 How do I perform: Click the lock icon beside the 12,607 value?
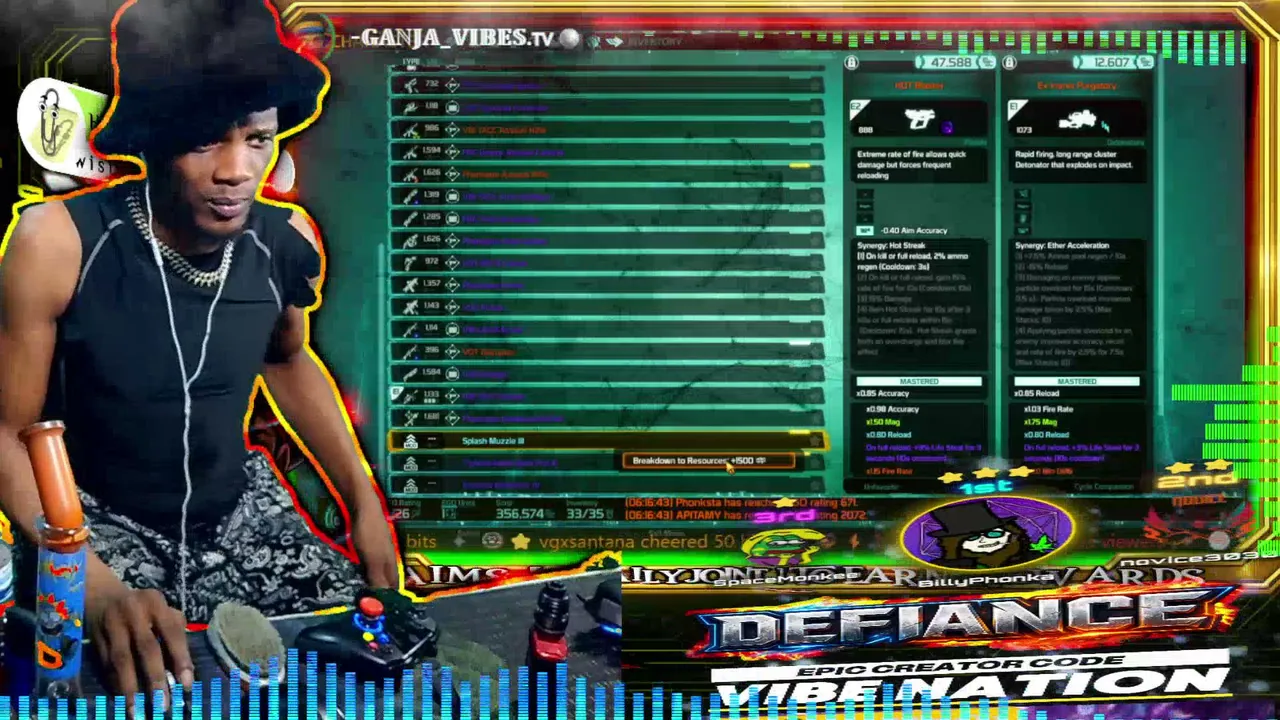pos(1009,63)
